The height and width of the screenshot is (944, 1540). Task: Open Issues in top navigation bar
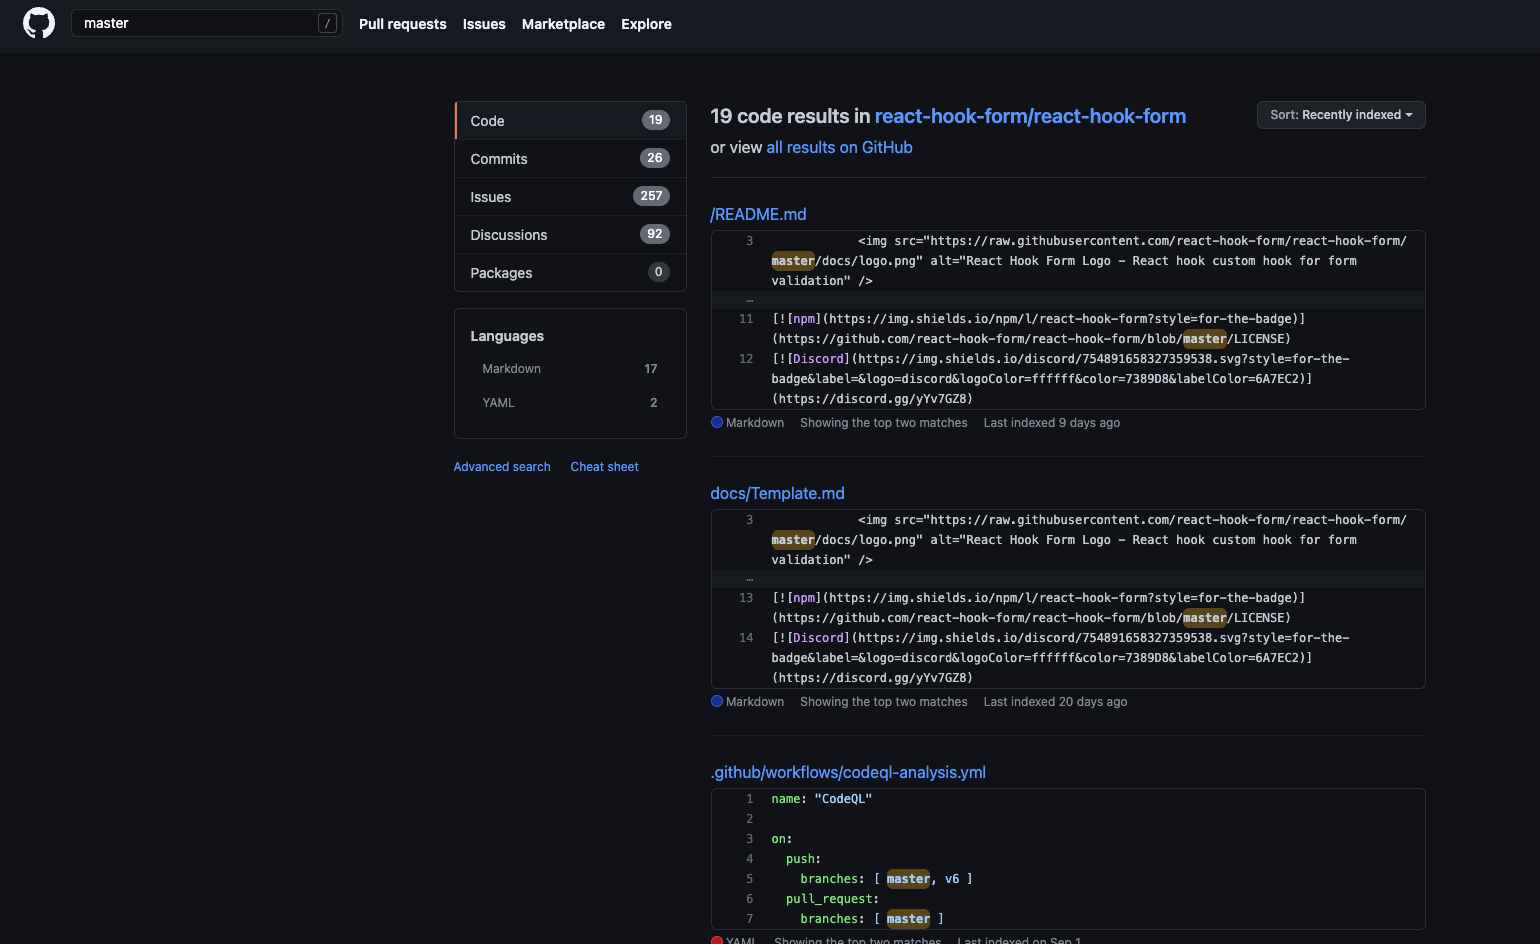pos(484,24)
